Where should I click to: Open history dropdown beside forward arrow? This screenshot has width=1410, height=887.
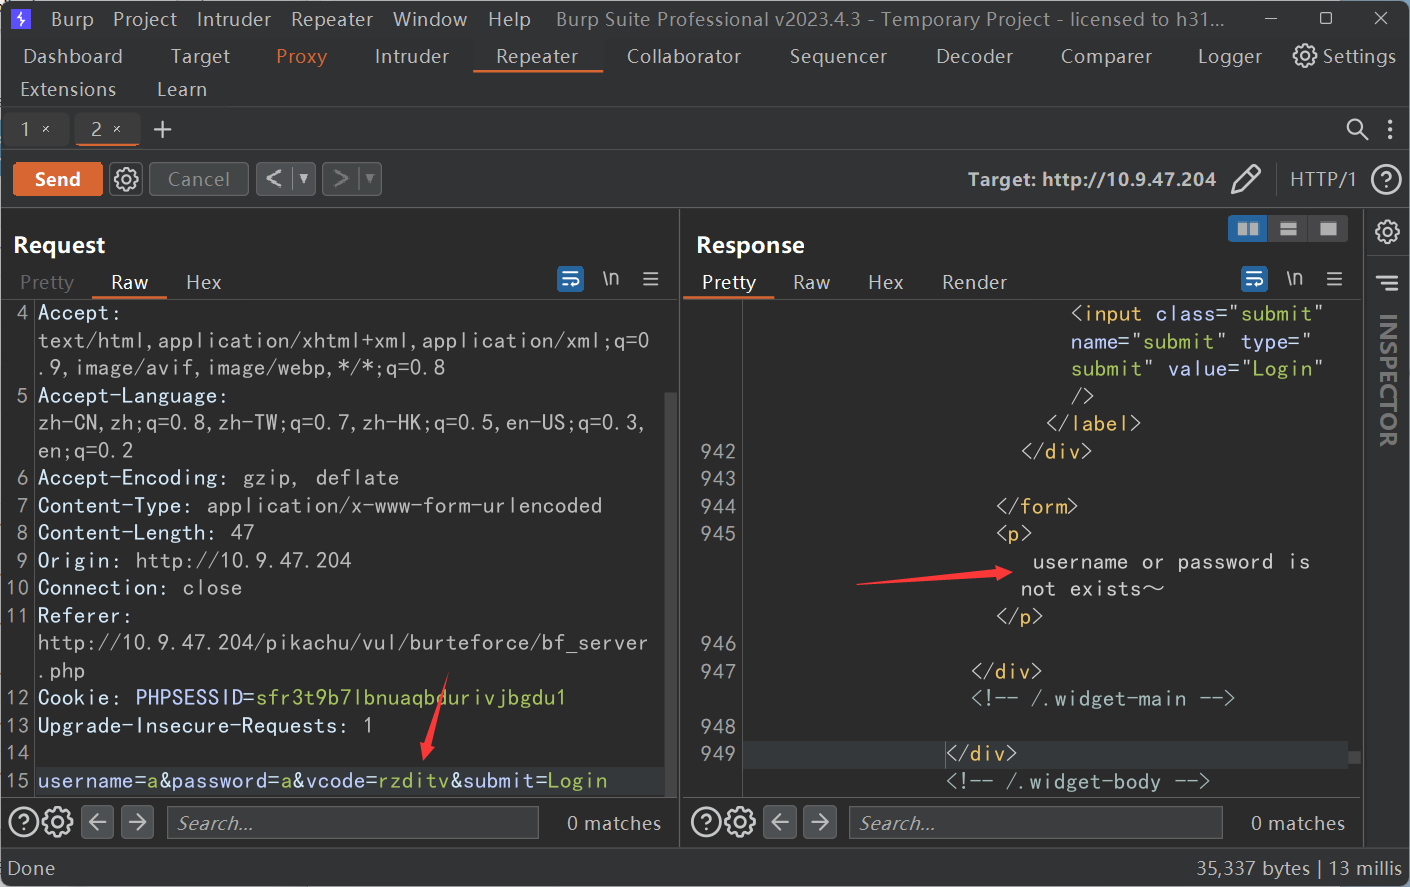[x=370, y=179]
